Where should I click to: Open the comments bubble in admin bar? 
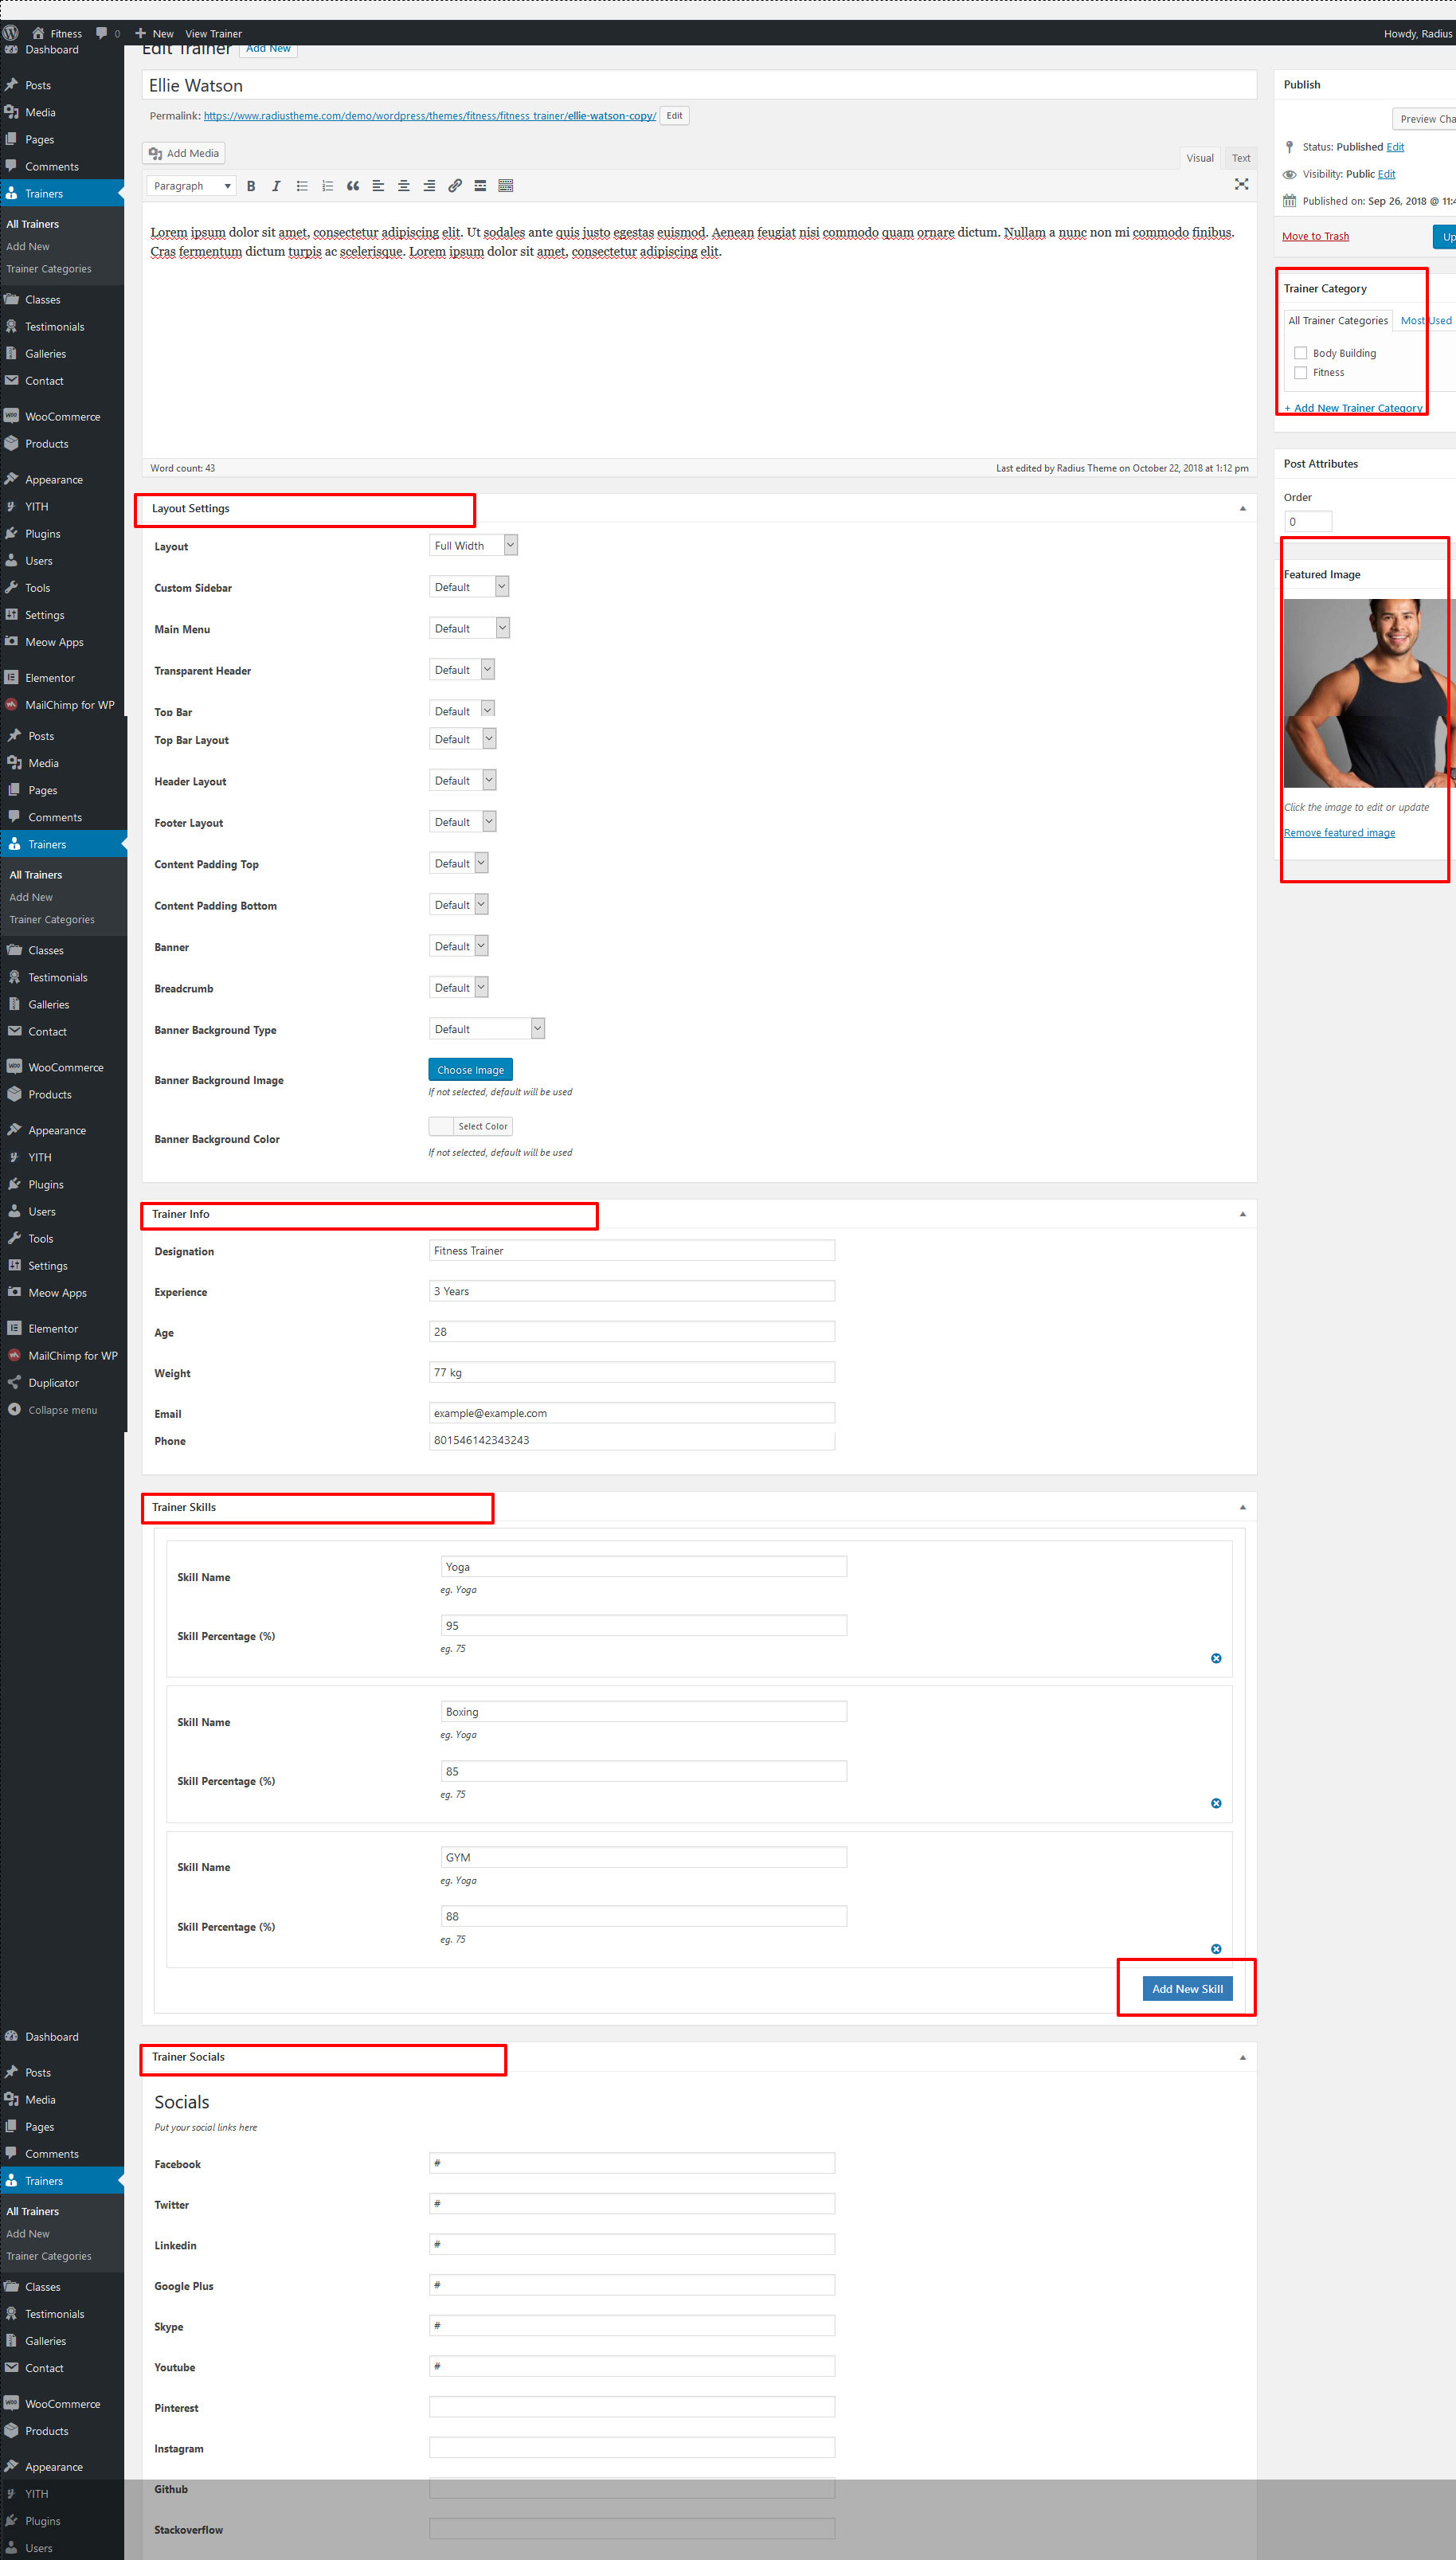pyautogui.click(x=101, y=33)
